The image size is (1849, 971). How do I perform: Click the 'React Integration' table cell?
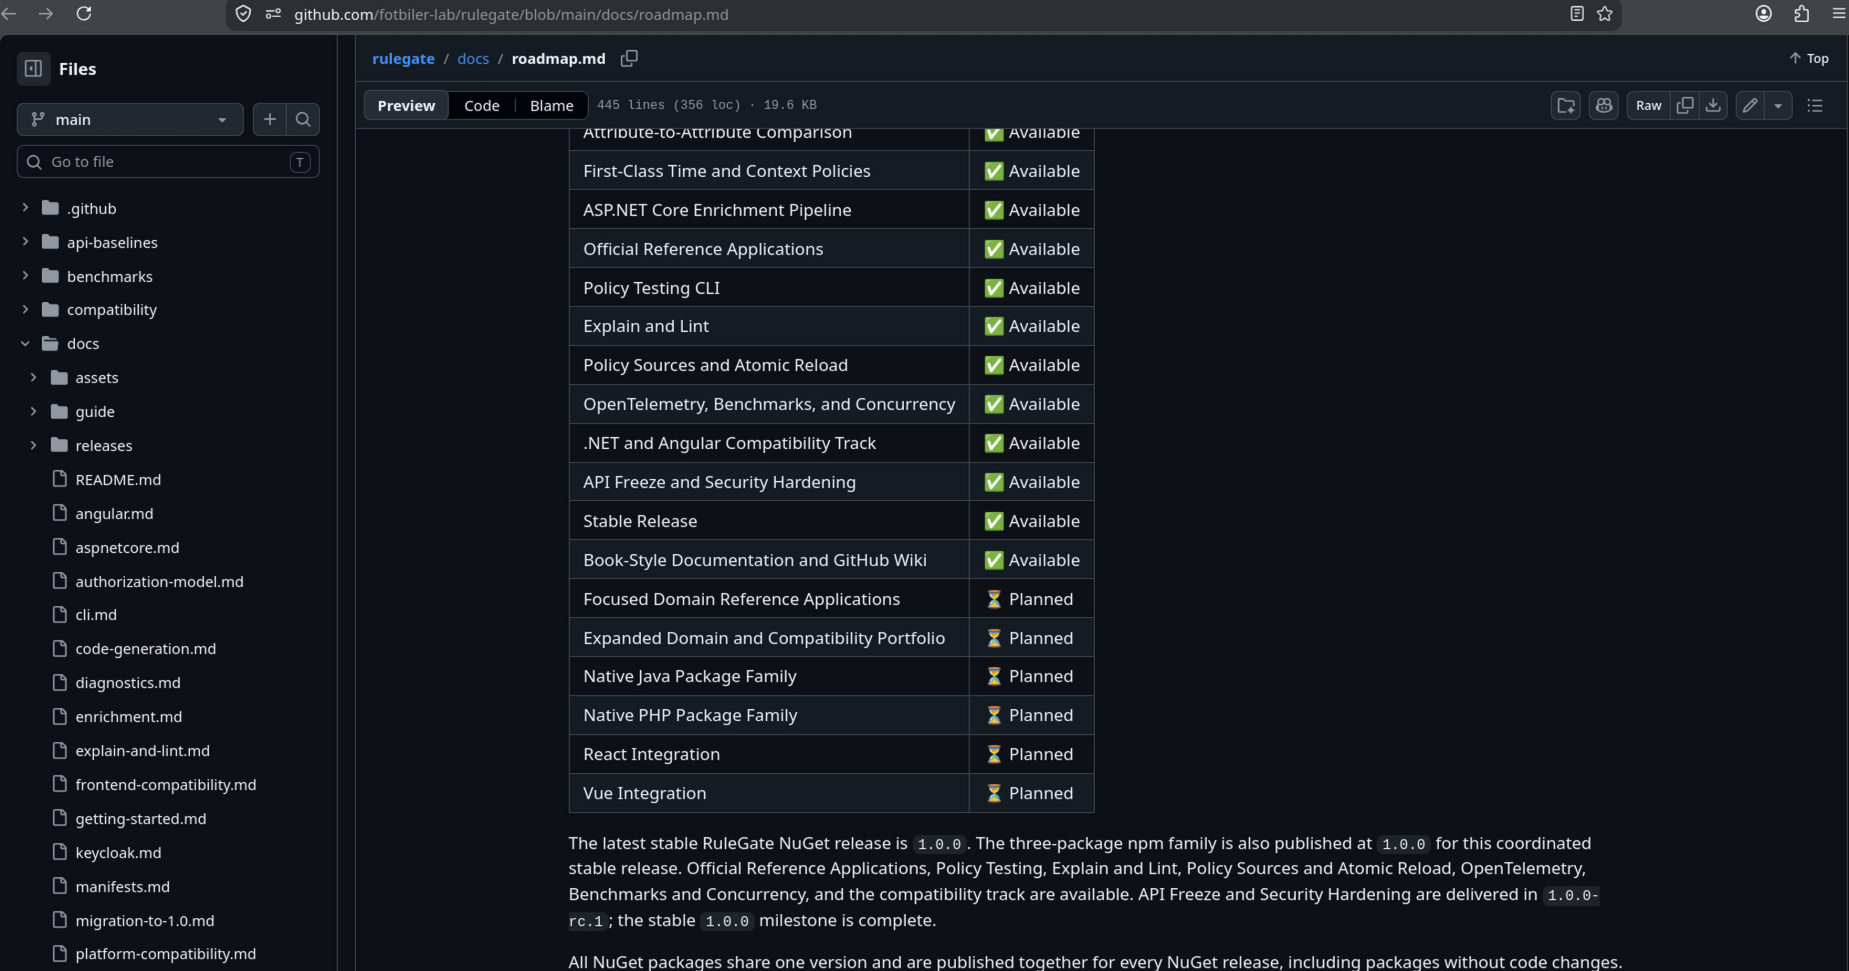pyautogui.click(x=769, y=755)
